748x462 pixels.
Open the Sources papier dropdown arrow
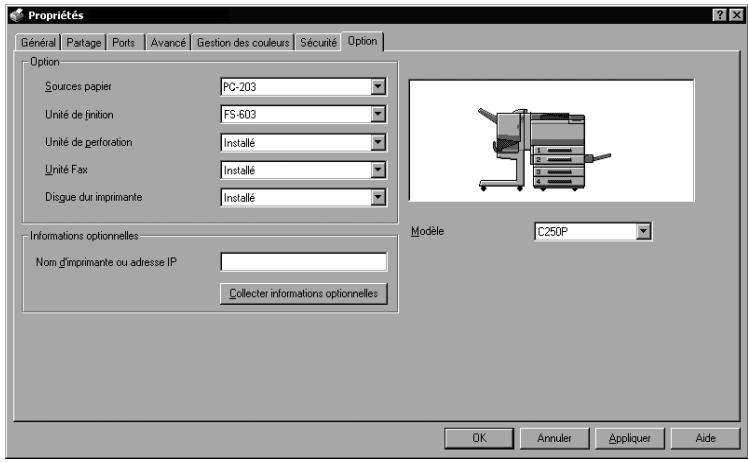(378, 86)
